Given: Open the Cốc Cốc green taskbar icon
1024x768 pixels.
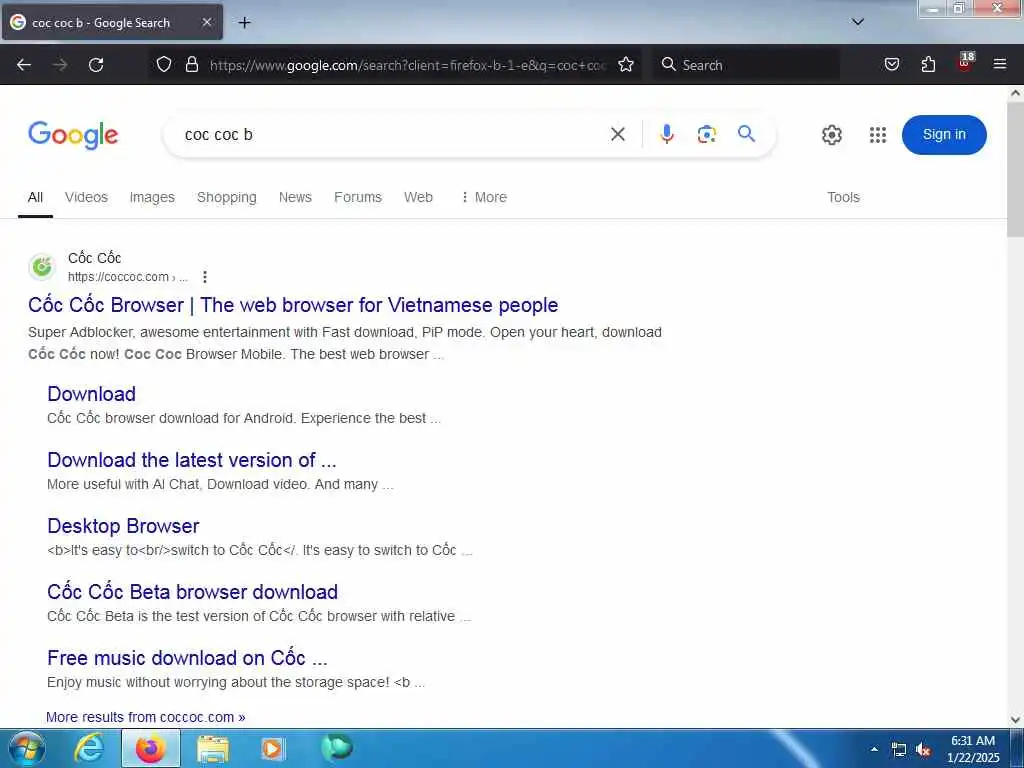Looking at the screenshot, I should point(337,747).
